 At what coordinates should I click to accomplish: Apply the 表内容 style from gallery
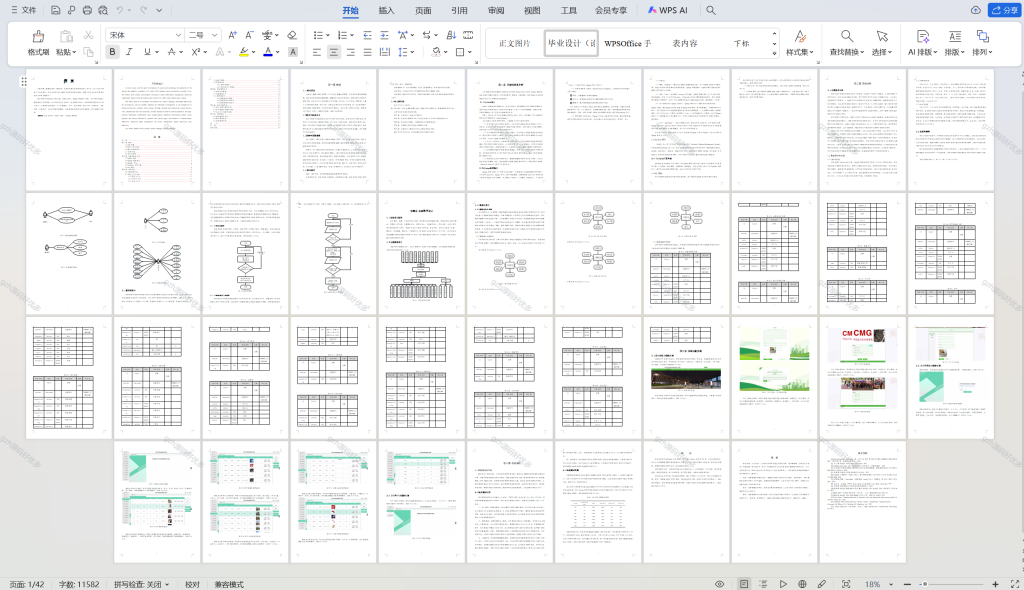click(x=684, y=43)
